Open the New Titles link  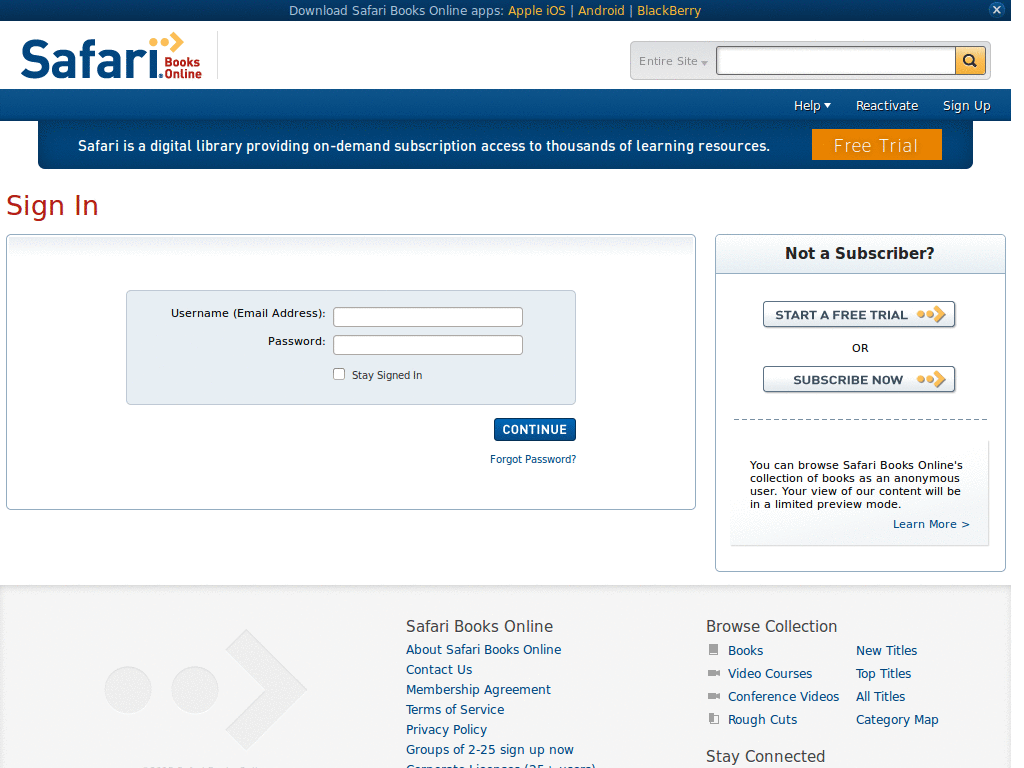(887, 650)
